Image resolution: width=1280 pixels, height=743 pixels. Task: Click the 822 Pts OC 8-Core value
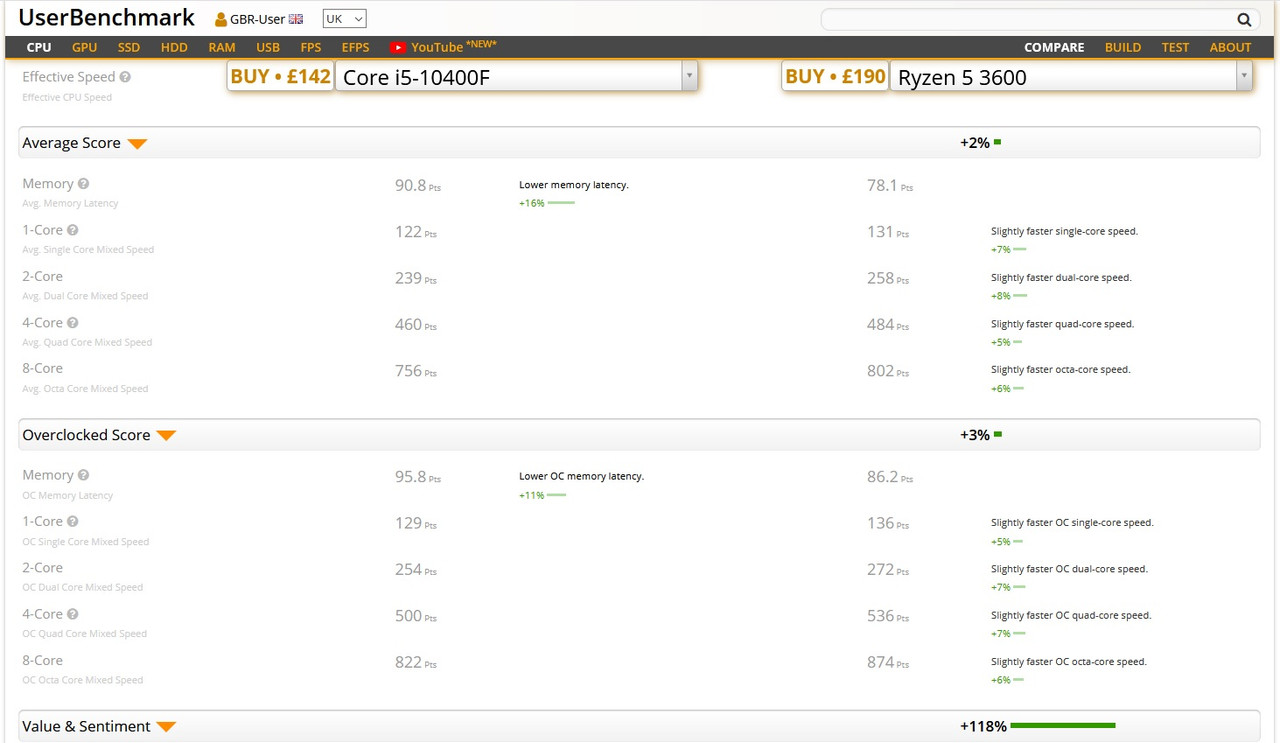[416, 662]
